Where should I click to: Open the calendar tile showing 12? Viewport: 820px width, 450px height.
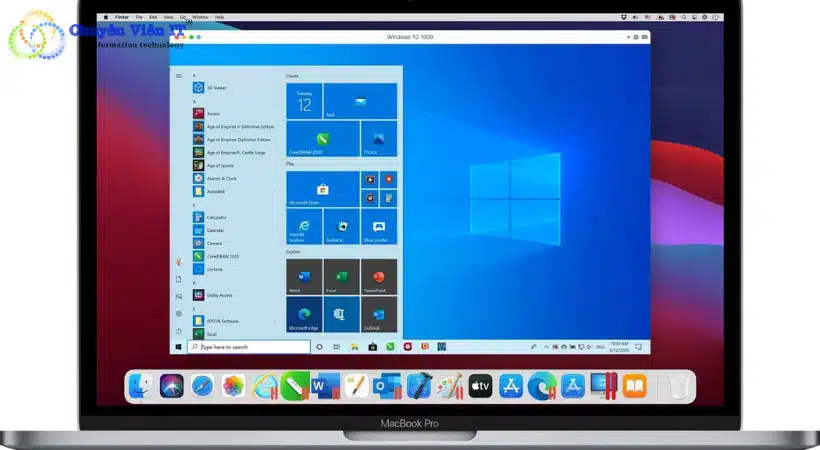[x=304, y=101]
